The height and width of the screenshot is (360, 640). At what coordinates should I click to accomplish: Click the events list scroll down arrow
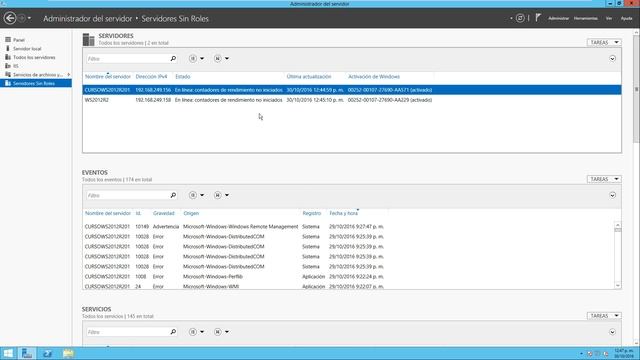click(618, 286)
